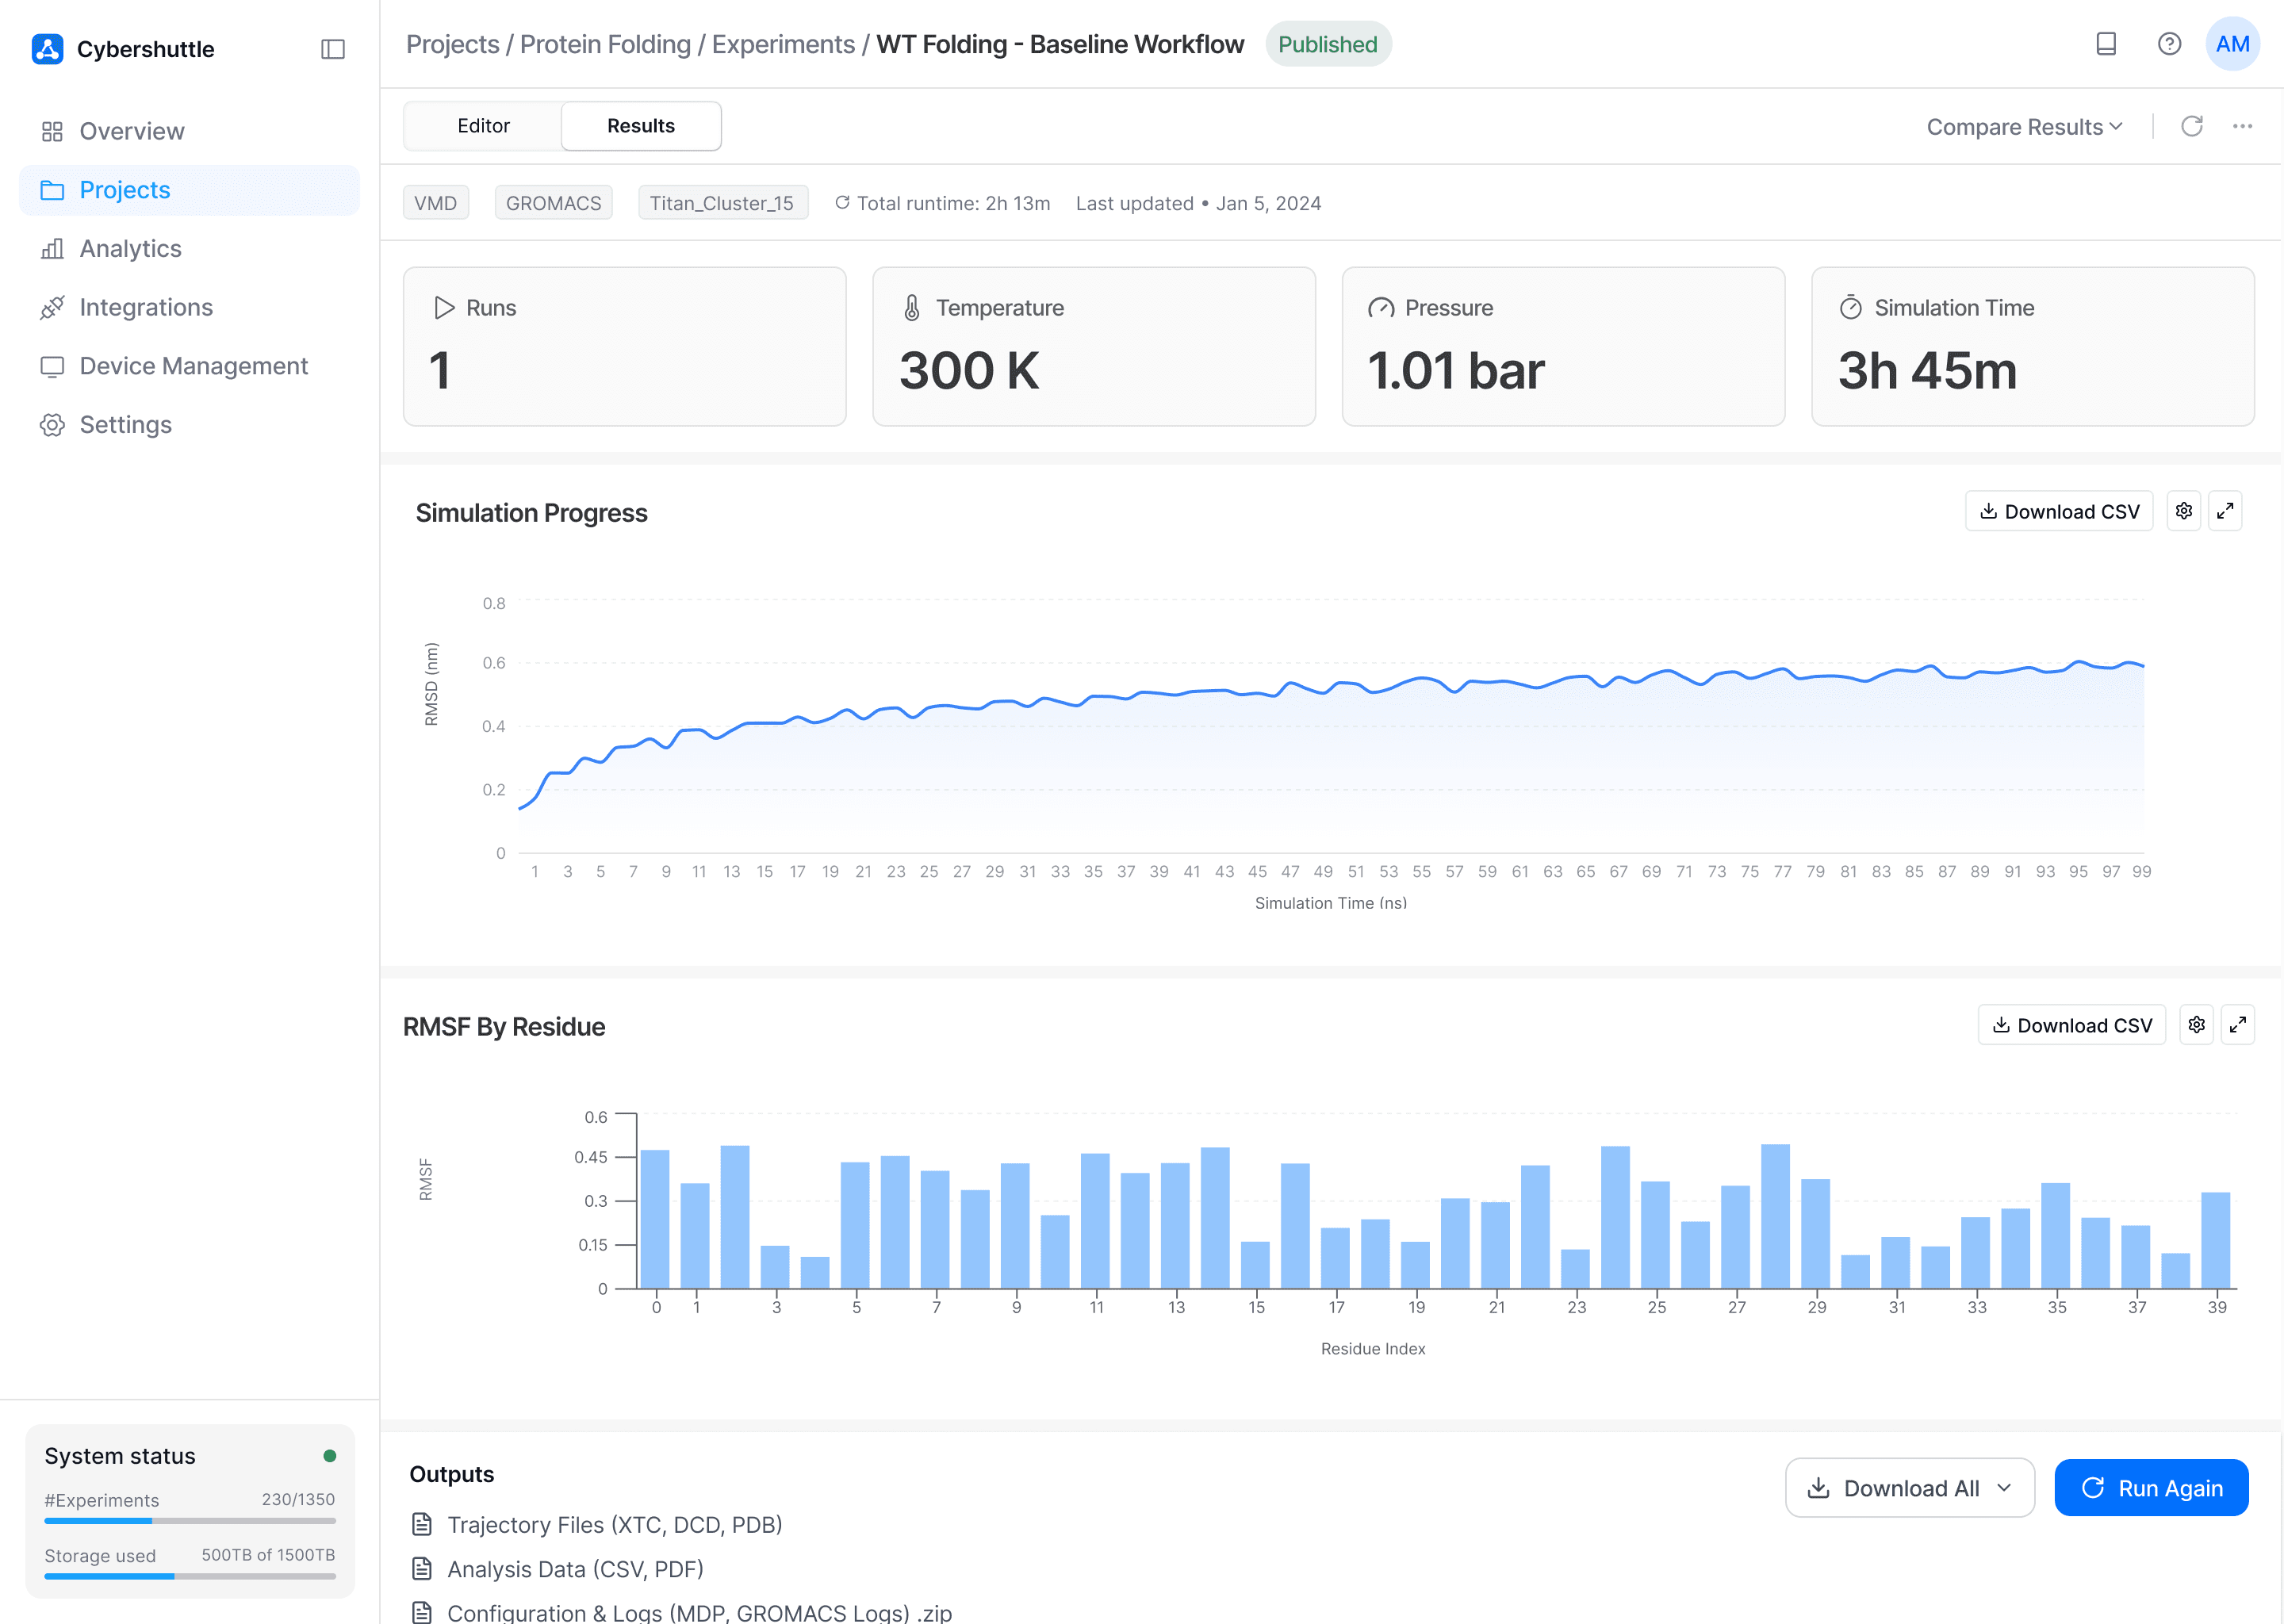2284x1624 pixels.
Task: Click the help question mark icon
Action: pyautogui.click(x=2168, y=44)
